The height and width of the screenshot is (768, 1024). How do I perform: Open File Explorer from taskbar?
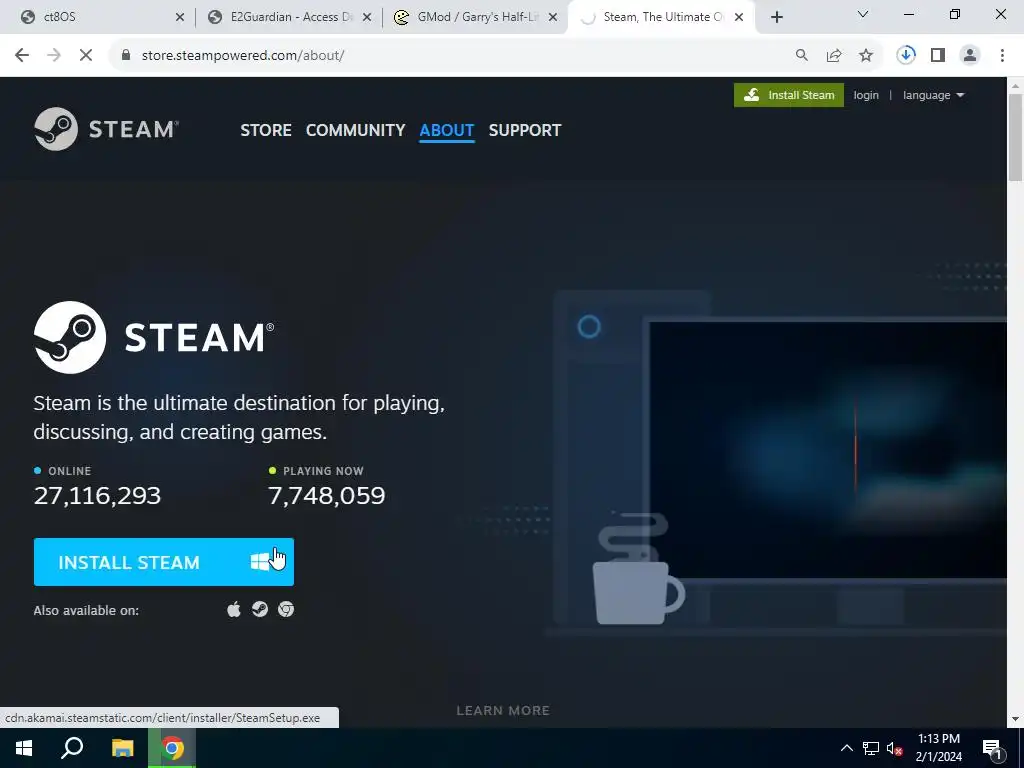tap(122, 748)
